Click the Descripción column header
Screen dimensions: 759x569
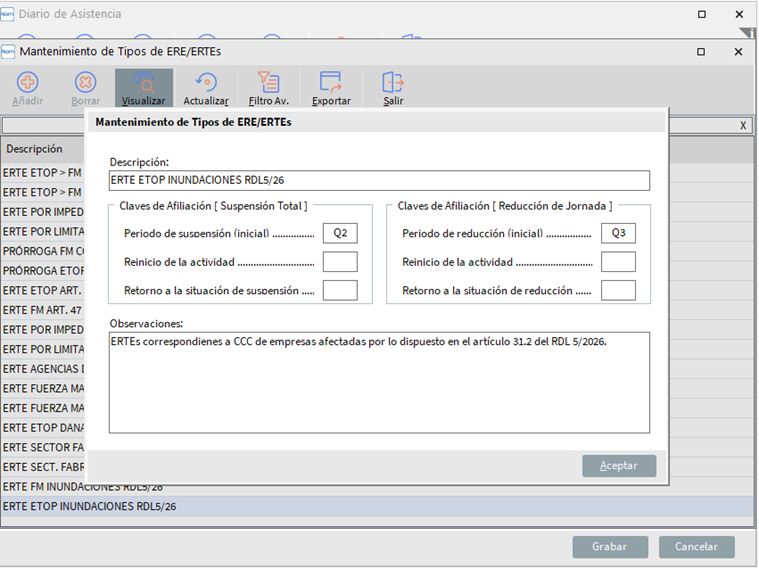pyautogui.click(x=35, y=149)
